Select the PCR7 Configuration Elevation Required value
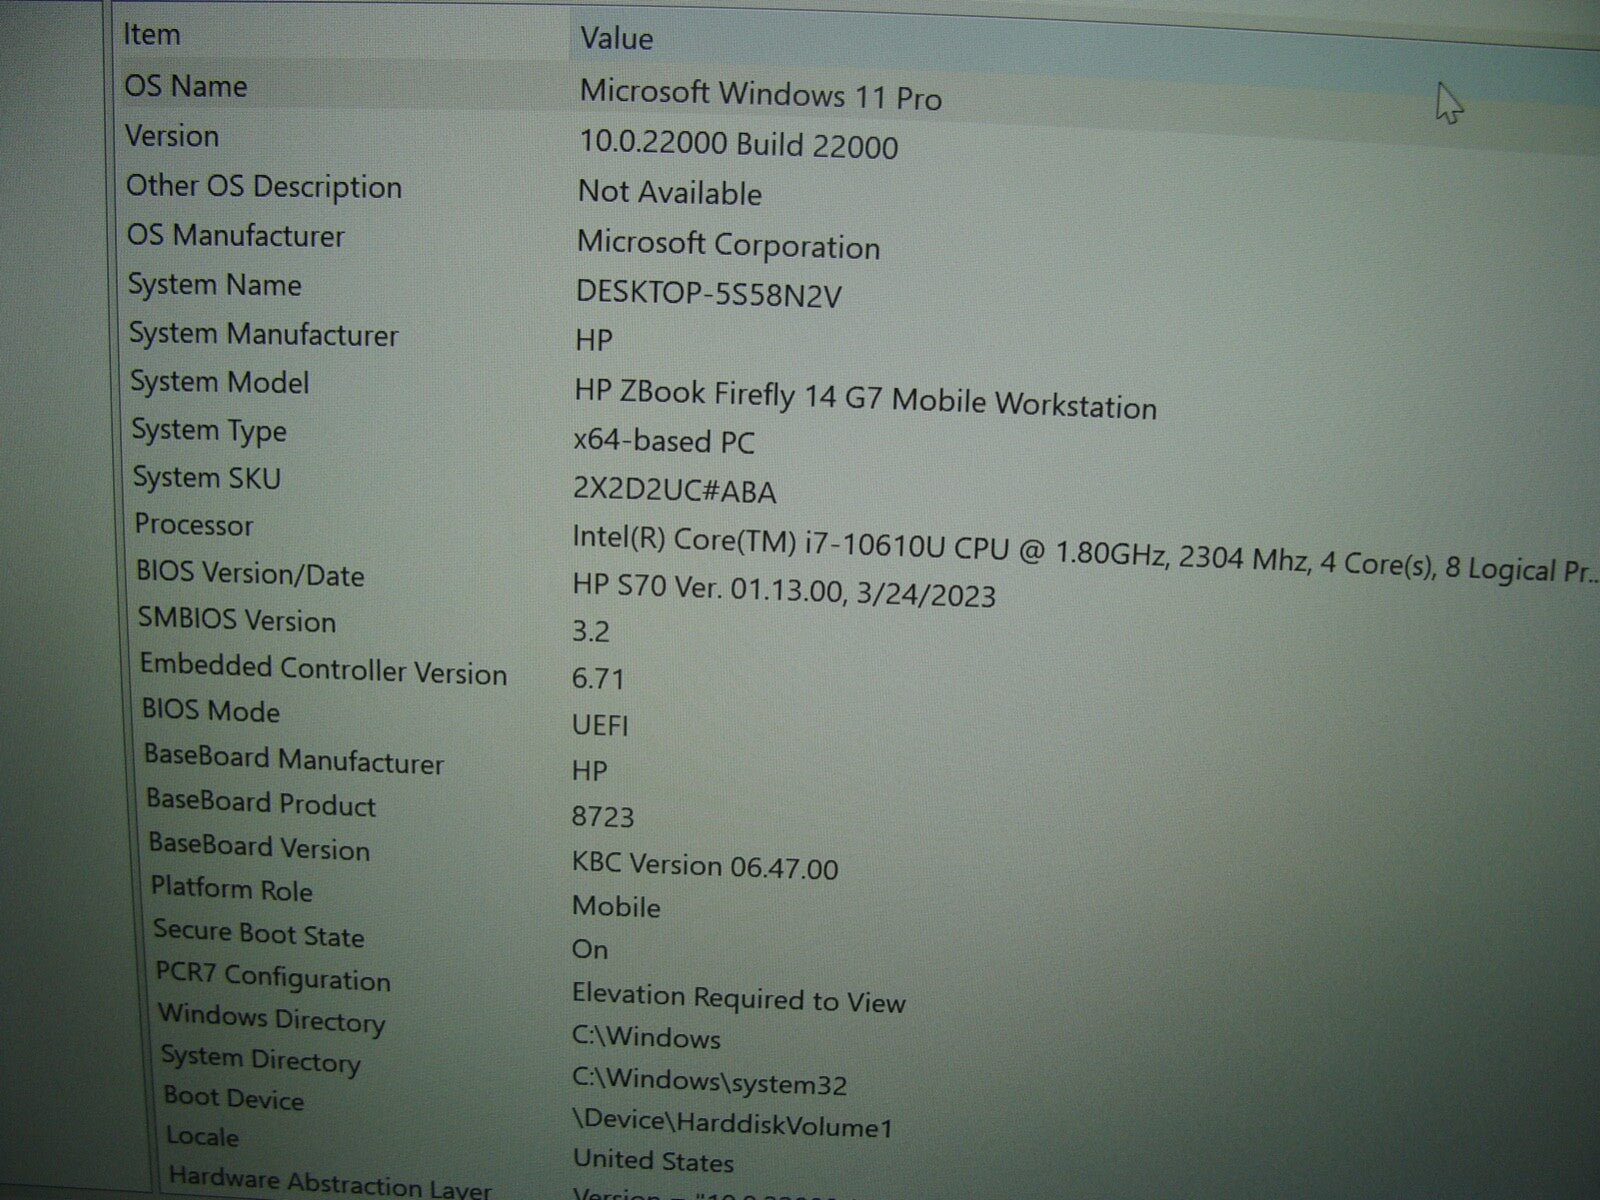 (x=738, y=999)
